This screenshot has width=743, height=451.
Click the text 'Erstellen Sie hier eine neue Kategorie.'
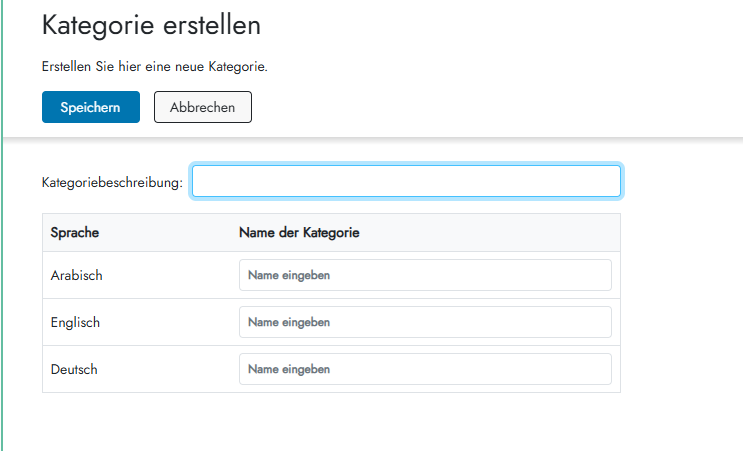155,67
